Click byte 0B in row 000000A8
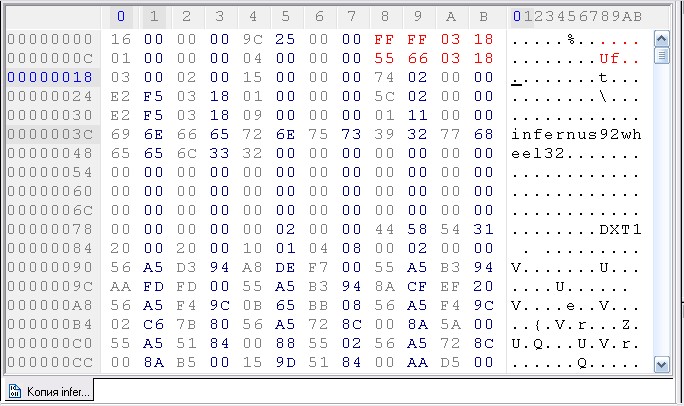The width and height of the screenshot is (684, 406). click(x=253, y=305)
